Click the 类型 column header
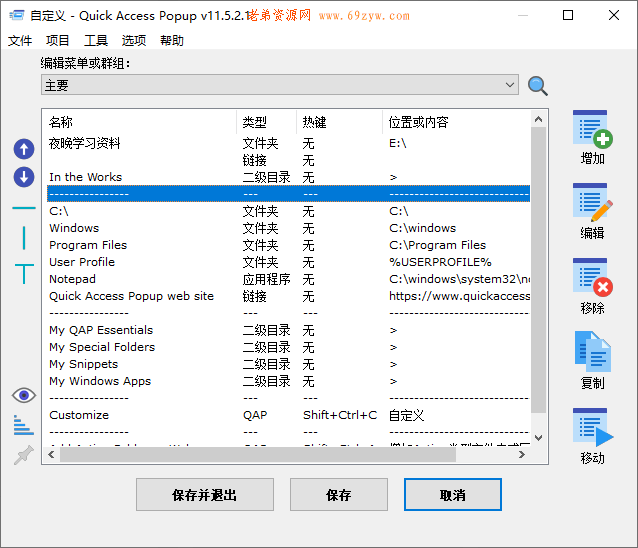 (267, 122)
